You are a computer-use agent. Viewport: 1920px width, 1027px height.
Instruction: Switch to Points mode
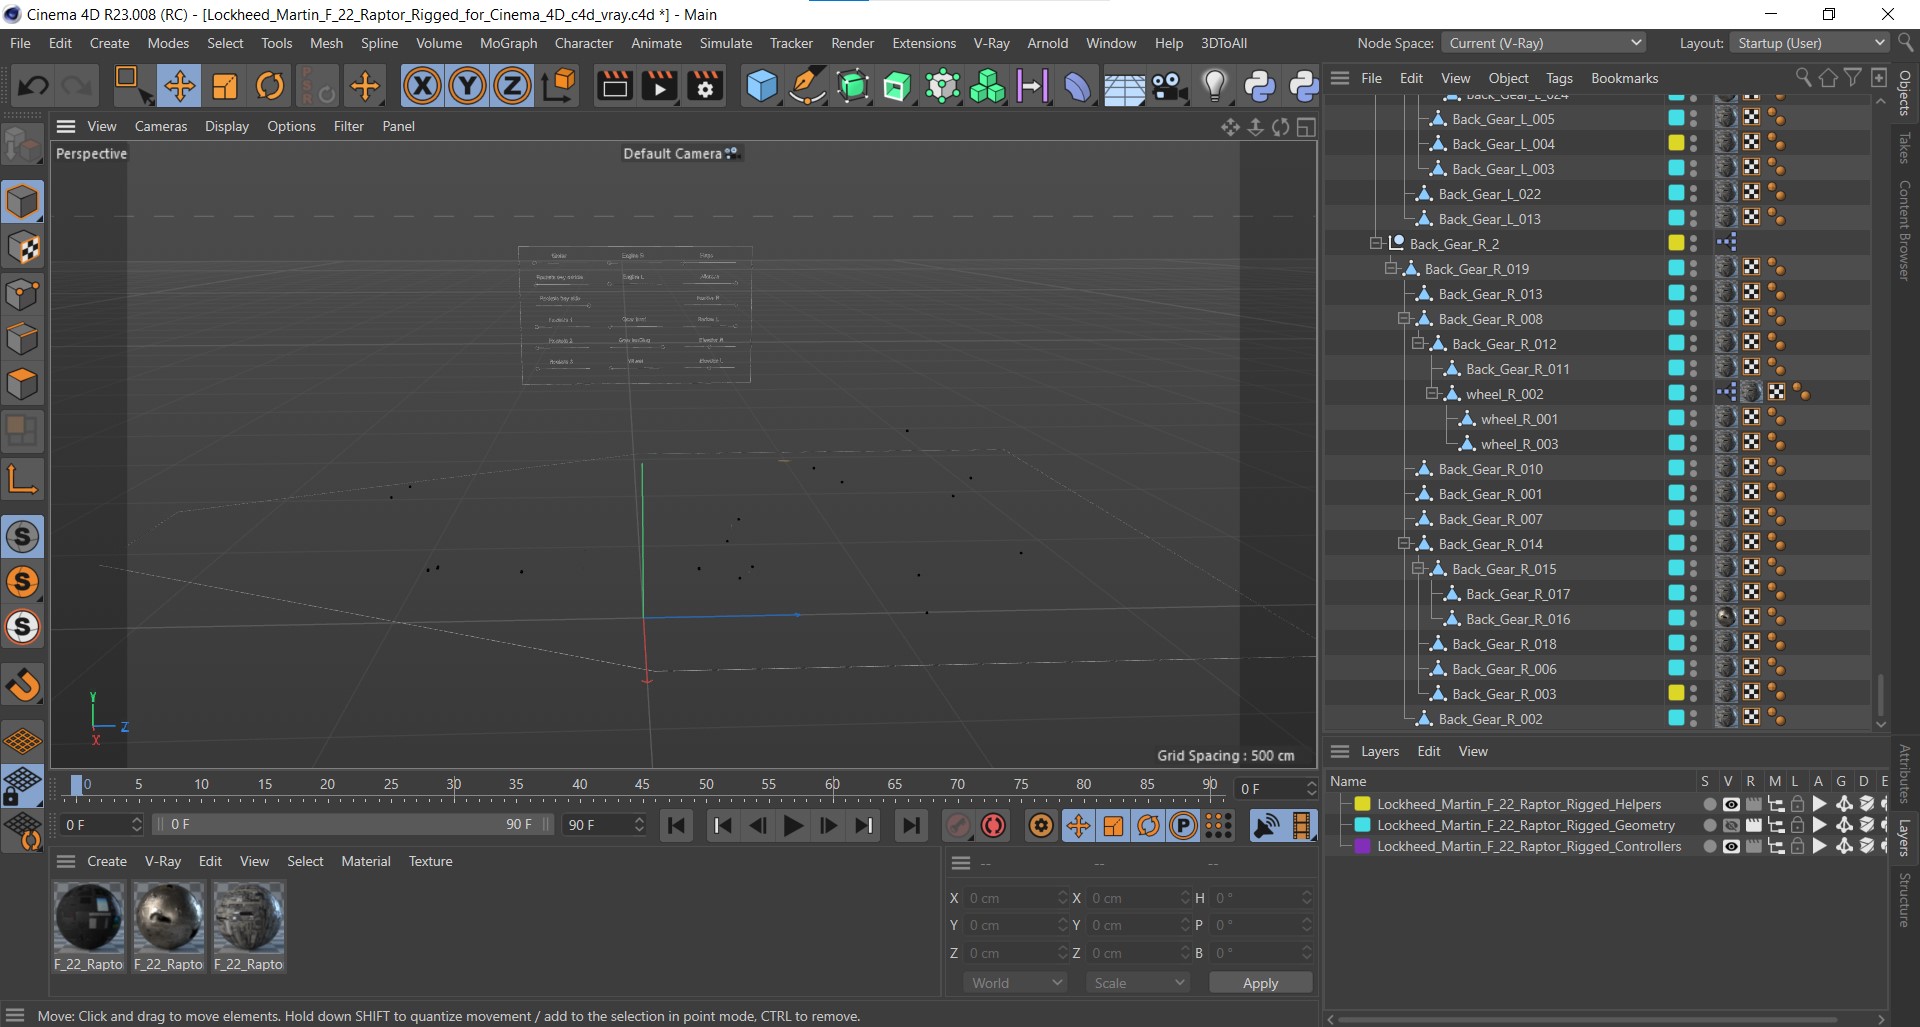[22, 294]
